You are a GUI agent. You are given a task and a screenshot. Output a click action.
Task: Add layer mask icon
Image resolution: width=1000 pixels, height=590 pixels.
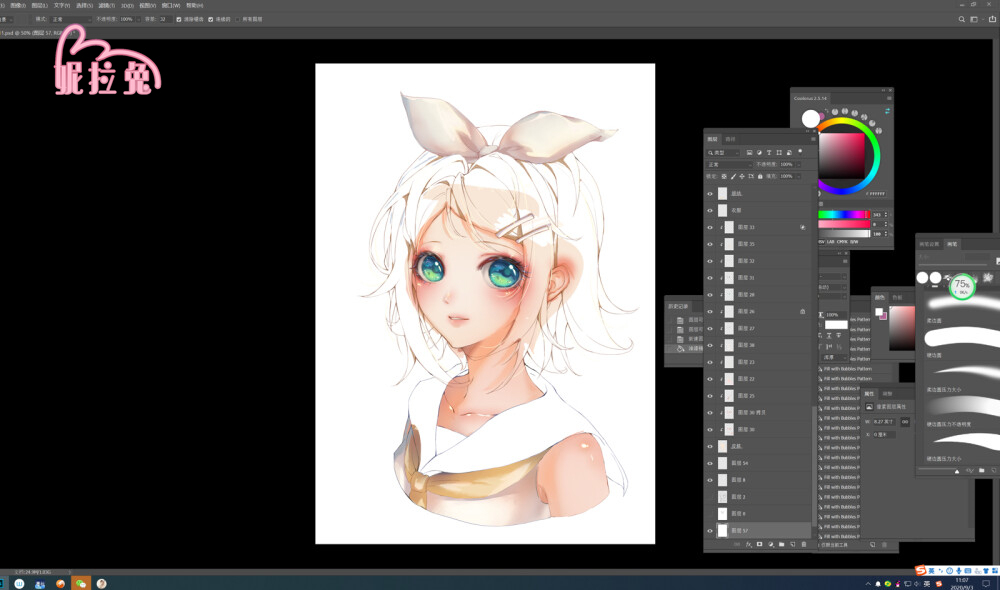point(759,544)
